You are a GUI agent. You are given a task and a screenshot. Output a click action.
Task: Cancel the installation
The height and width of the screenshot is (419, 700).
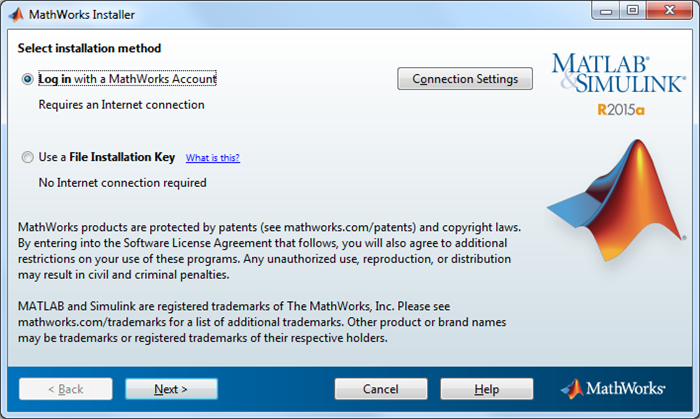[380, 388]
